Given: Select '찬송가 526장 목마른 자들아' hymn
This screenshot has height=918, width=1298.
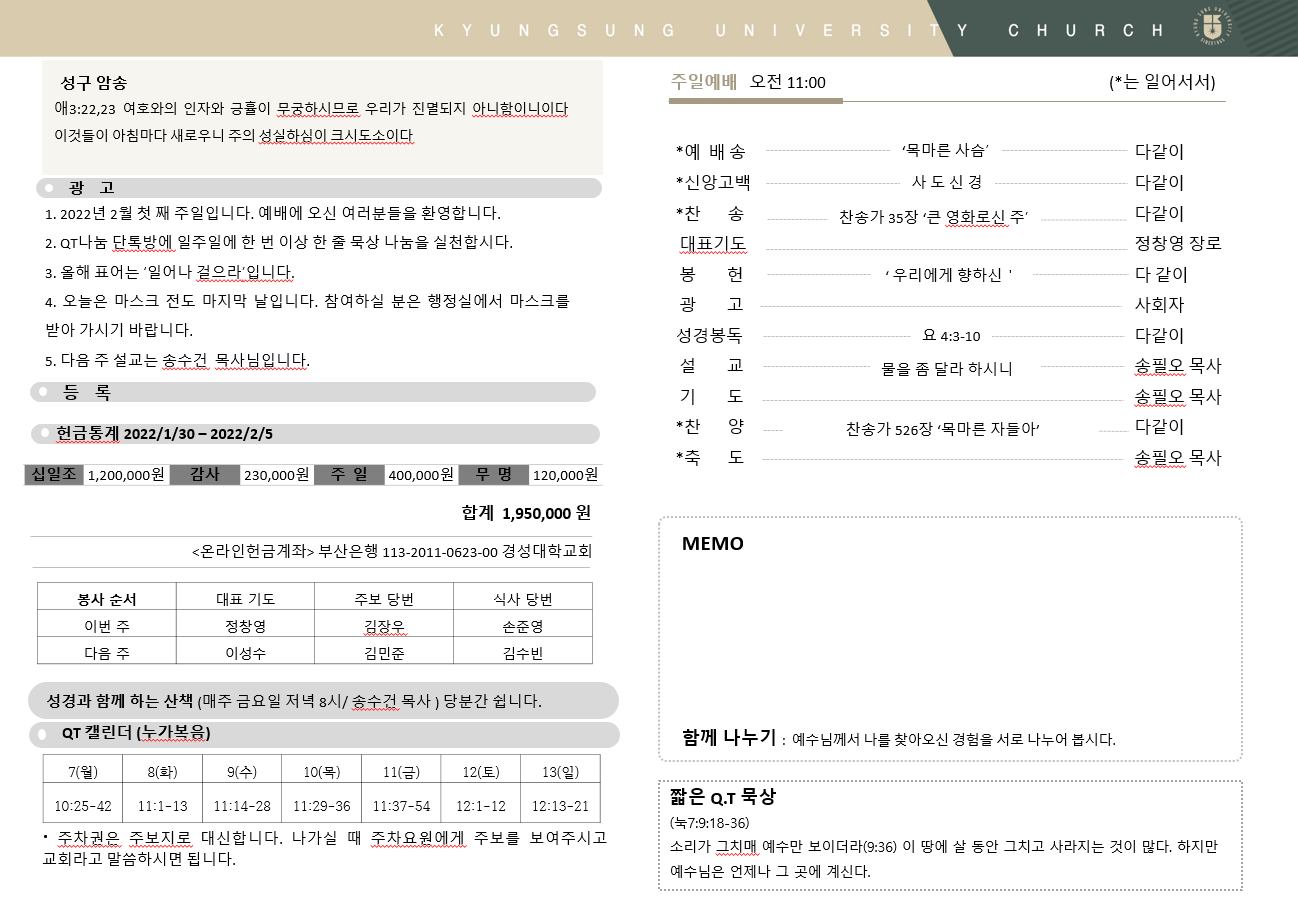Looking at the screenshot, I should (x=943, y=429).
